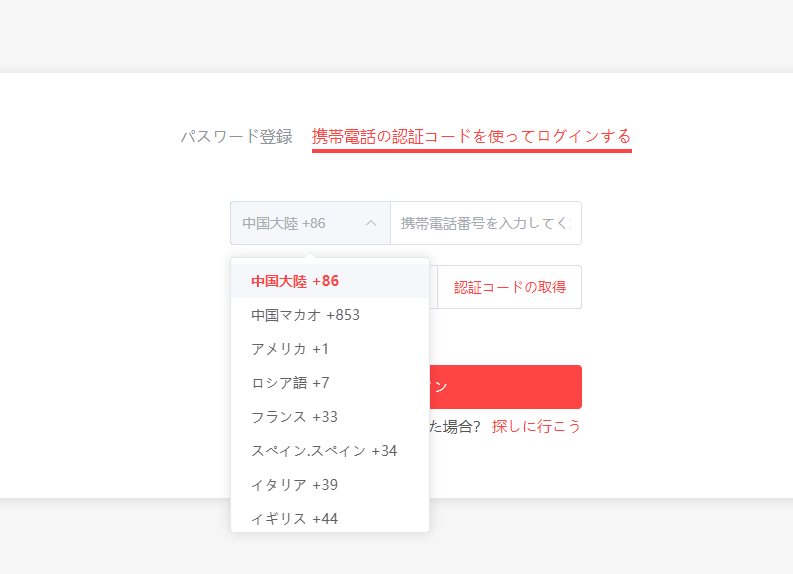Click the grey 中国大陸 +86 text in selector
This screenshot has width=793, height=574.
[284, 223]
